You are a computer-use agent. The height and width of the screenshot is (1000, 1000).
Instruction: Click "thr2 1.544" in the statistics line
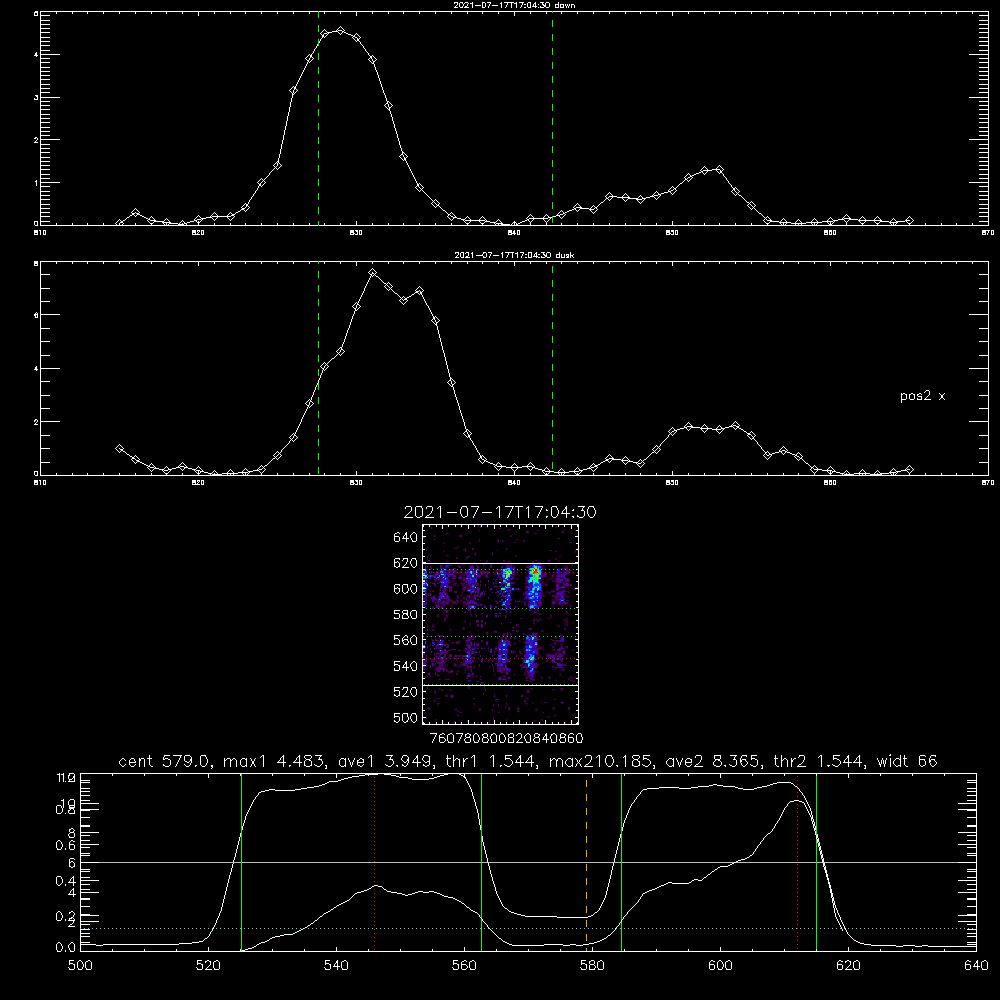coord(820,761)
